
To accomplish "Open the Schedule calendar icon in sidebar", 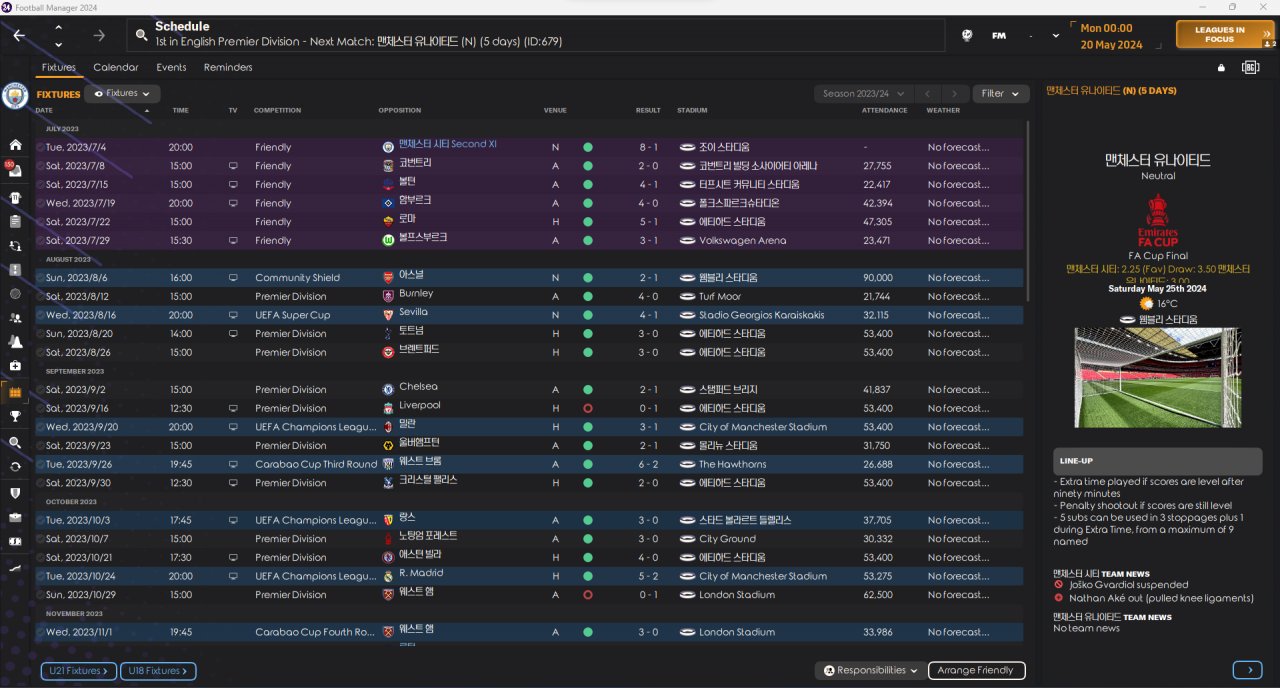I will point(15,391).
